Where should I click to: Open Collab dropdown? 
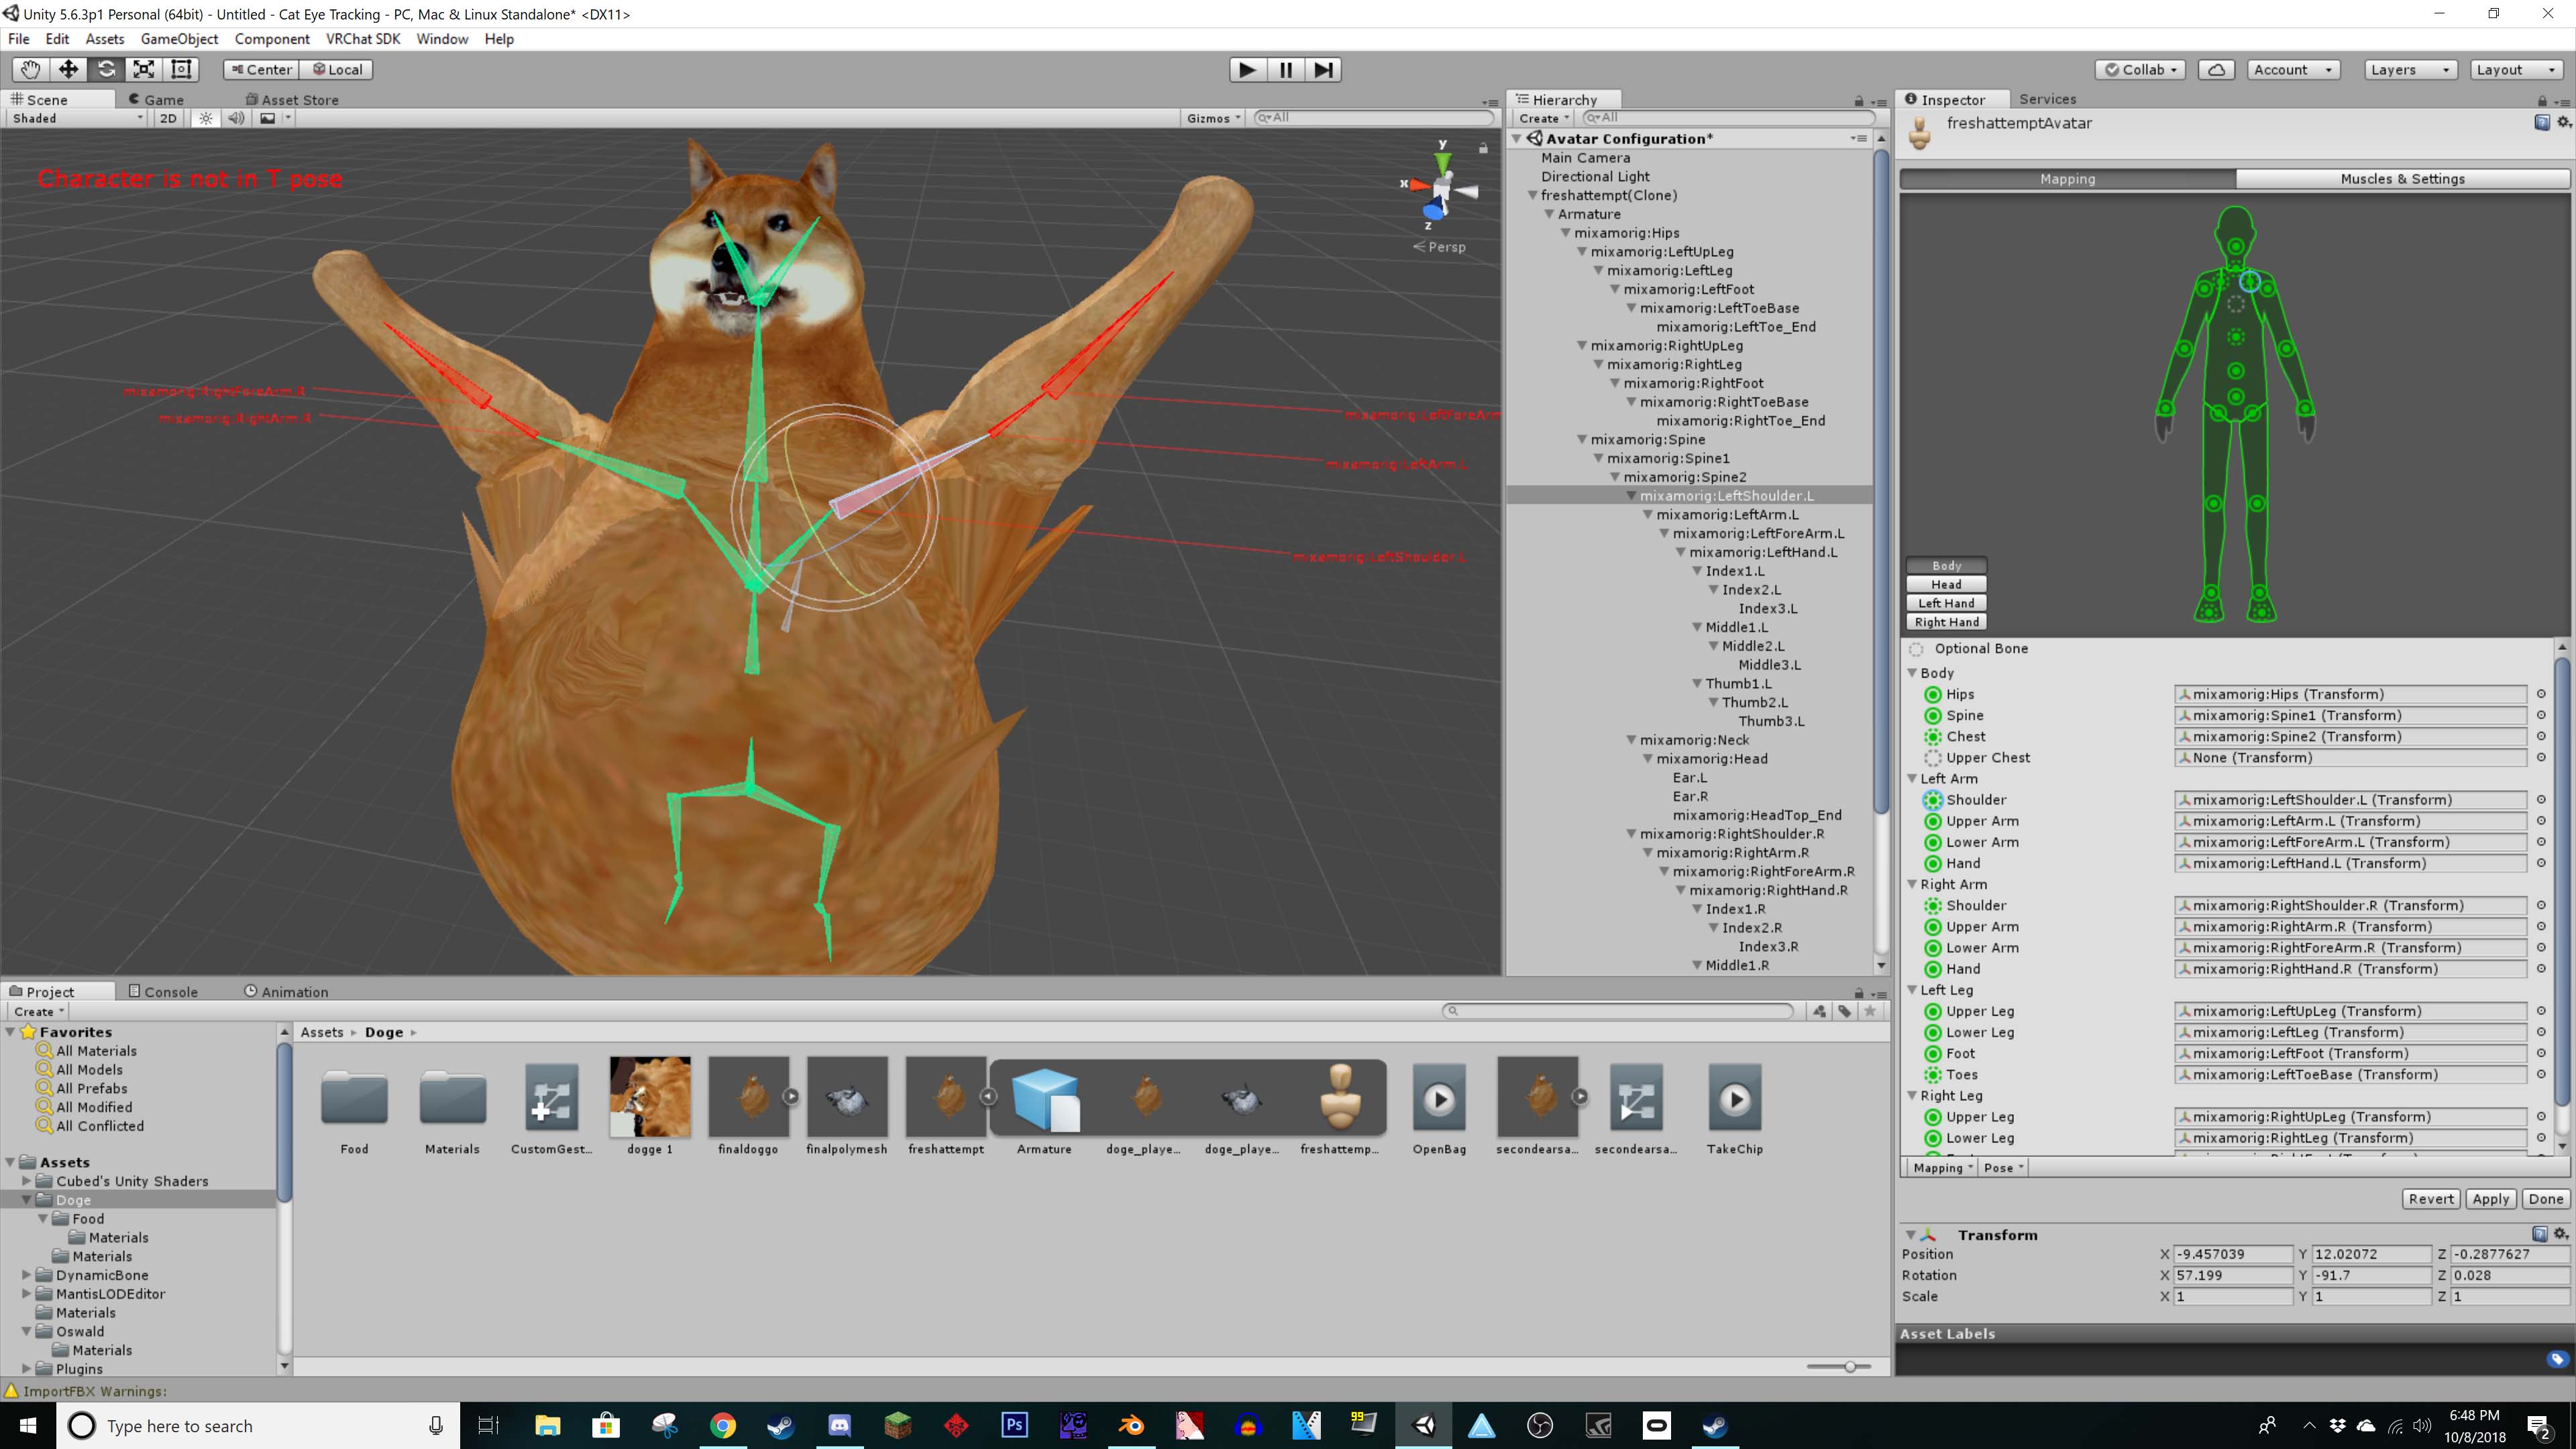click(2140, 69)
